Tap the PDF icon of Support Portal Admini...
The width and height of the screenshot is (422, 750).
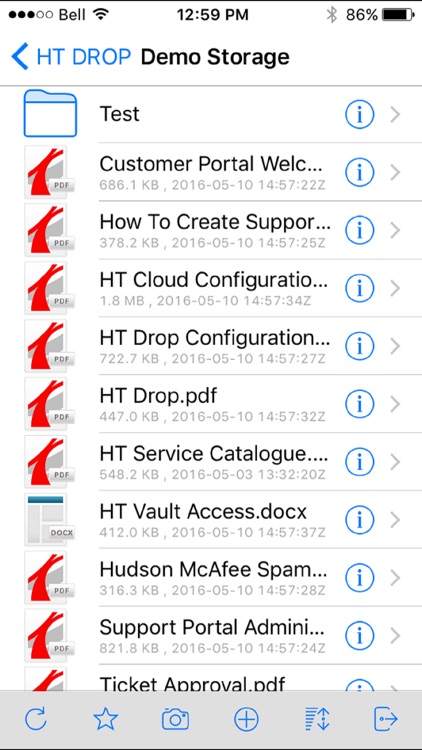(x=48, y=635)
